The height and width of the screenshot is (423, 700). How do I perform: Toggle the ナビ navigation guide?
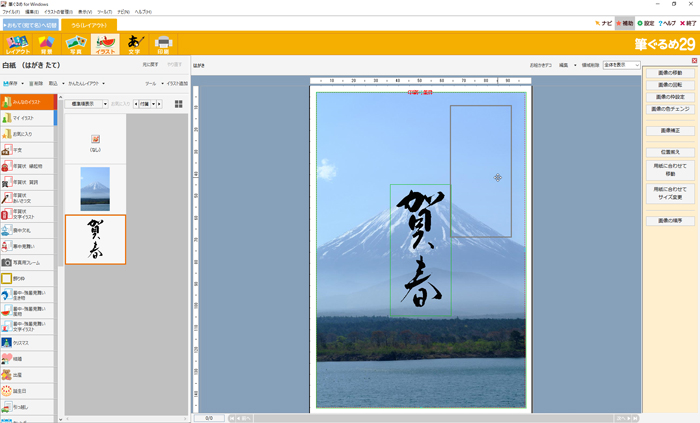(601, 22)
